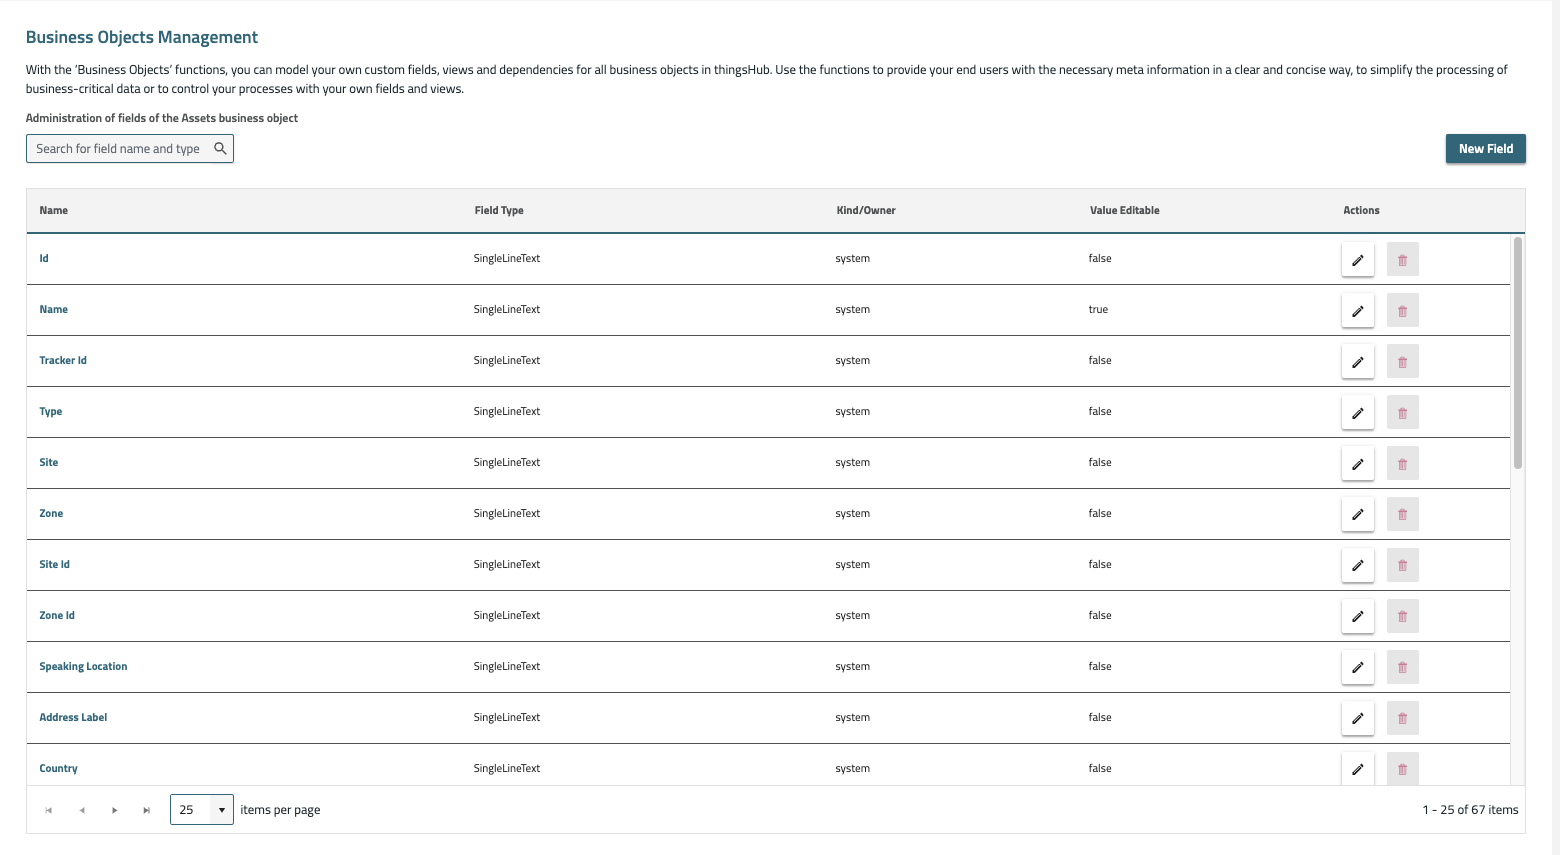Sort by Value Editable column header
The image size is (1560, 855).
(x=1124, y=211)
